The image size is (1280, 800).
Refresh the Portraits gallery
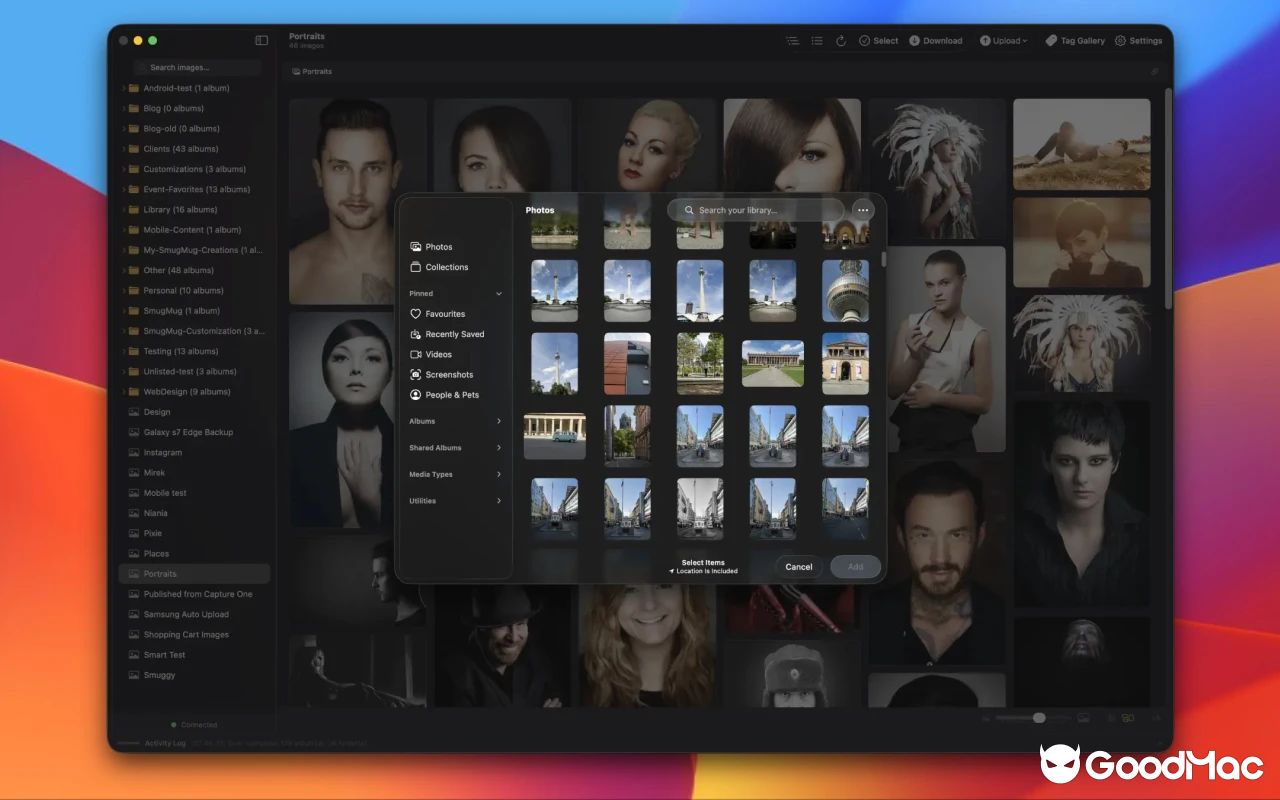(x=842, y=40)
